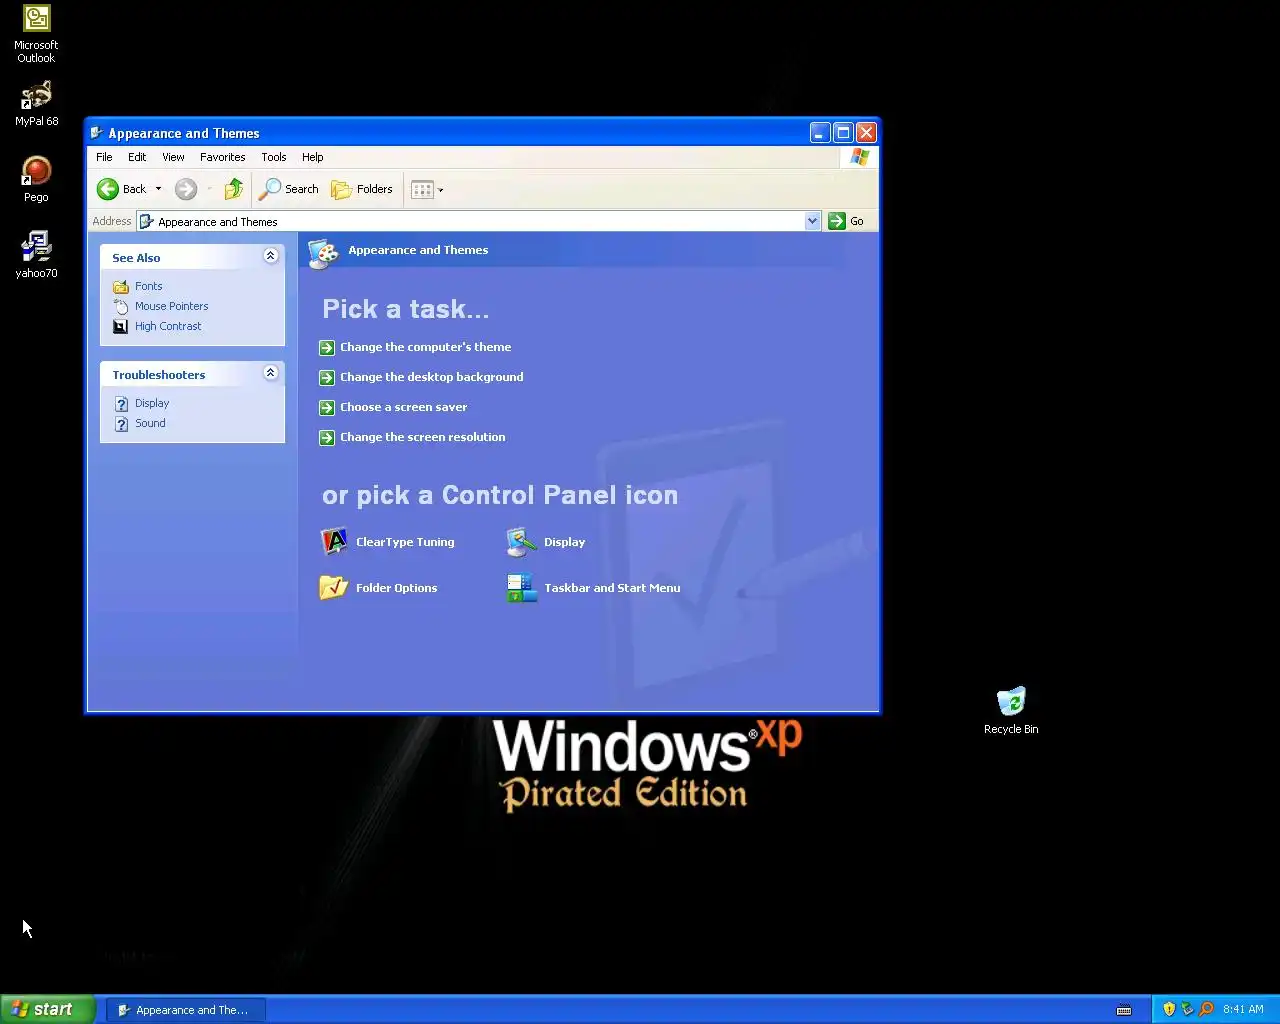Open the Favorites menu

(222, 157)
